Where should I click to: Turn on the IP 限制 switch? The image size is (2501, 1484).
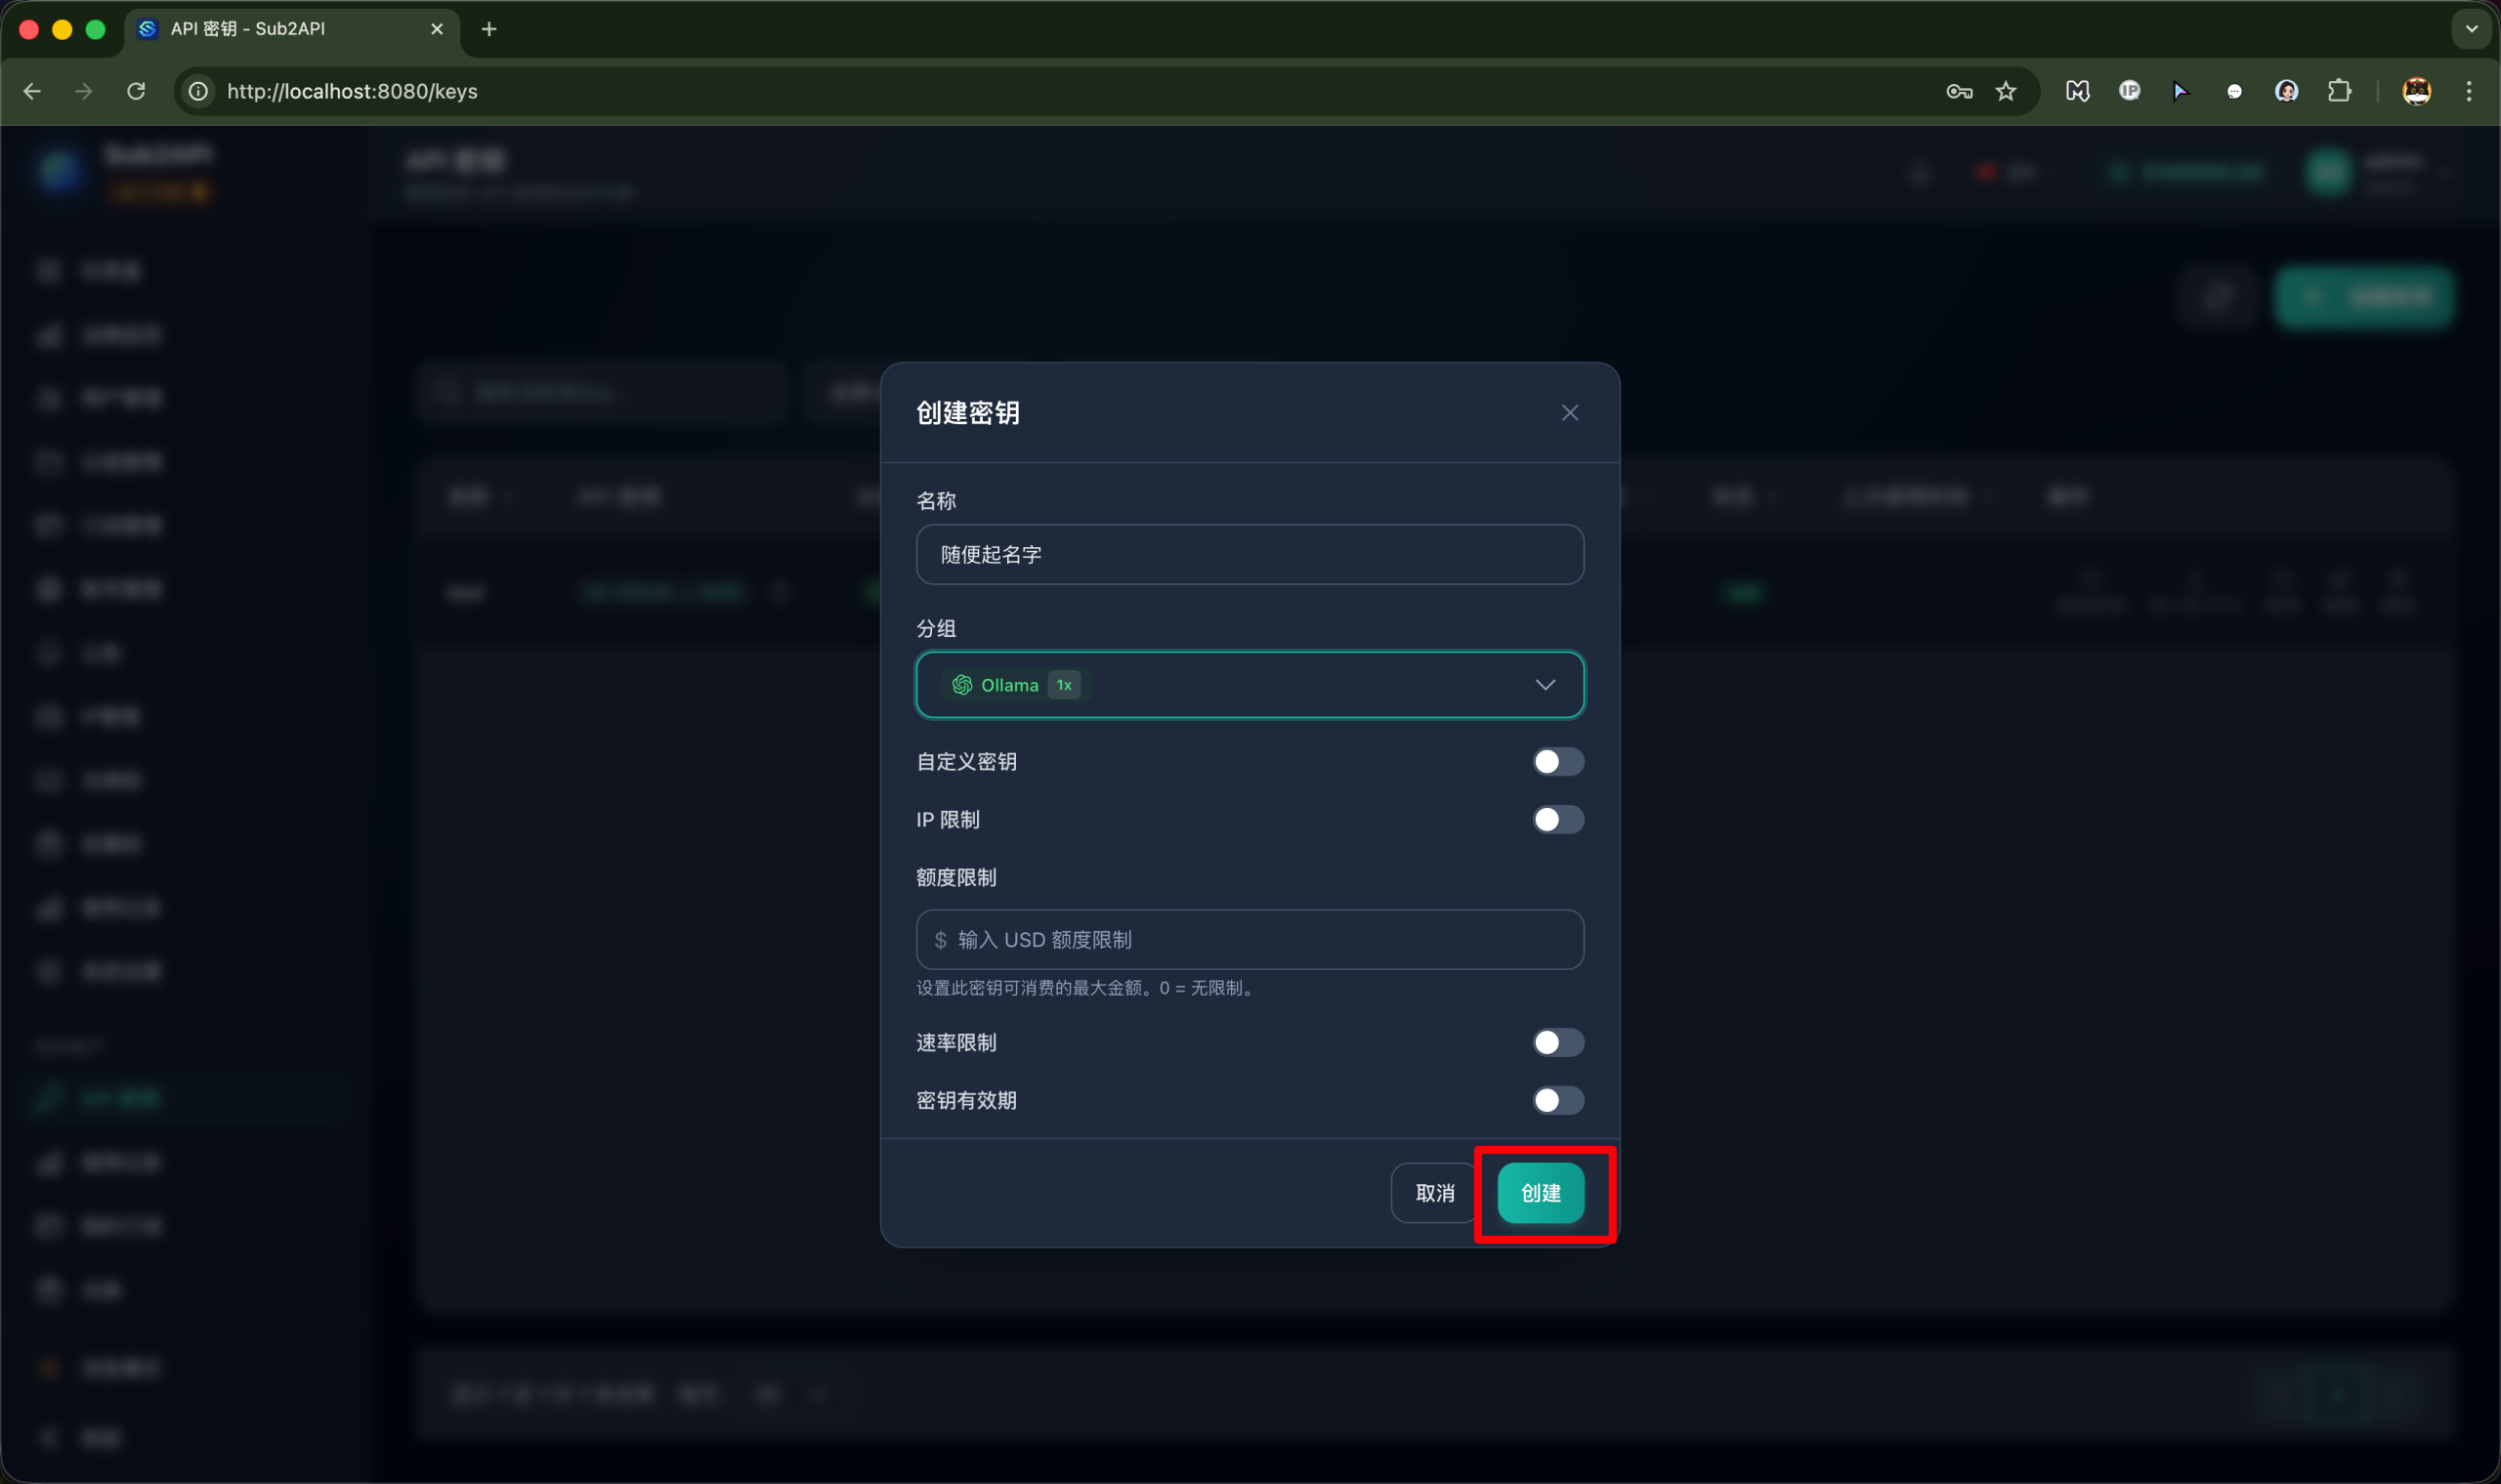coord(1557,820)
